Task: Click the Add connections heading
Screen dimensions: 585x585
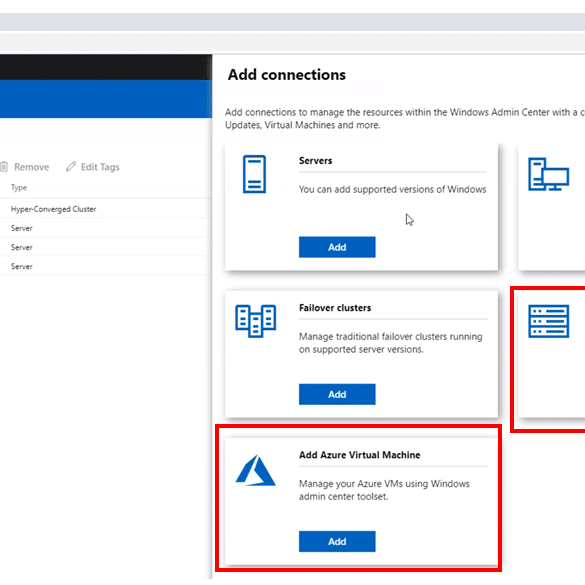Action: coord(287,75)
